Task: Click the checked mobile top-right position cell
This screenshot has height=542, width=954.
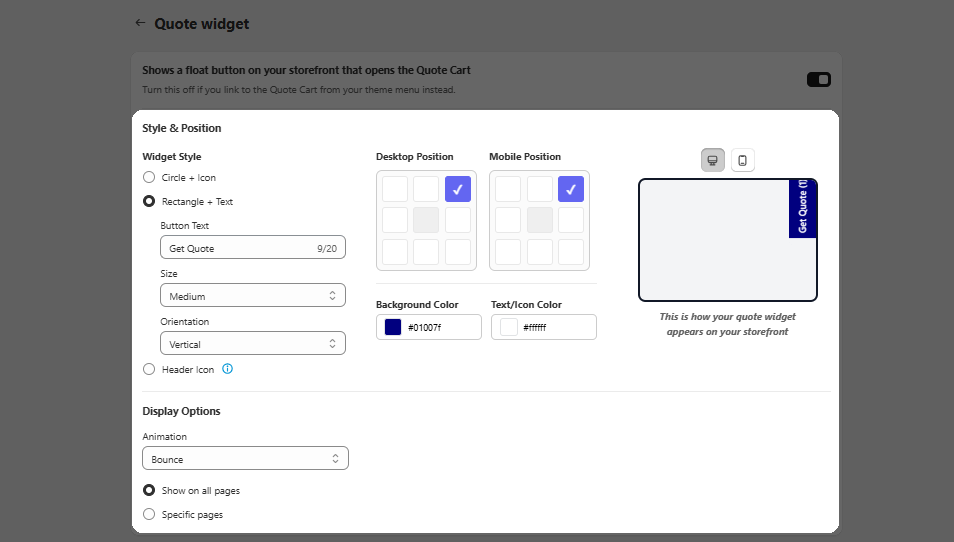Action: (x=571, y=189)
